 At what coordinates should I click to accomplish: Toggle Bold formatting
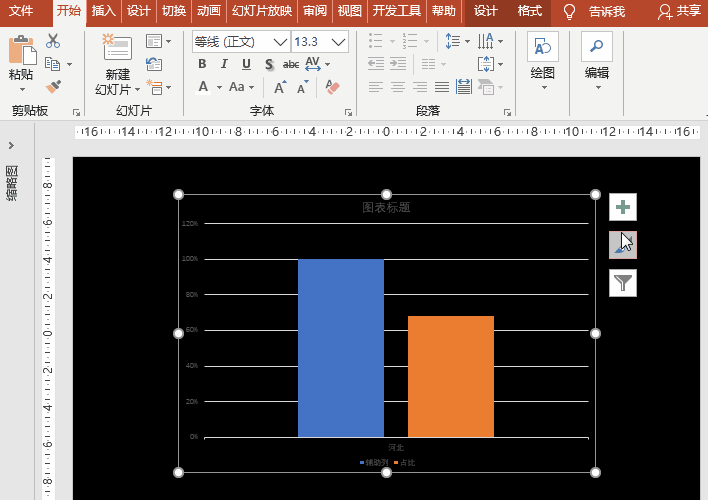(202, 64)
